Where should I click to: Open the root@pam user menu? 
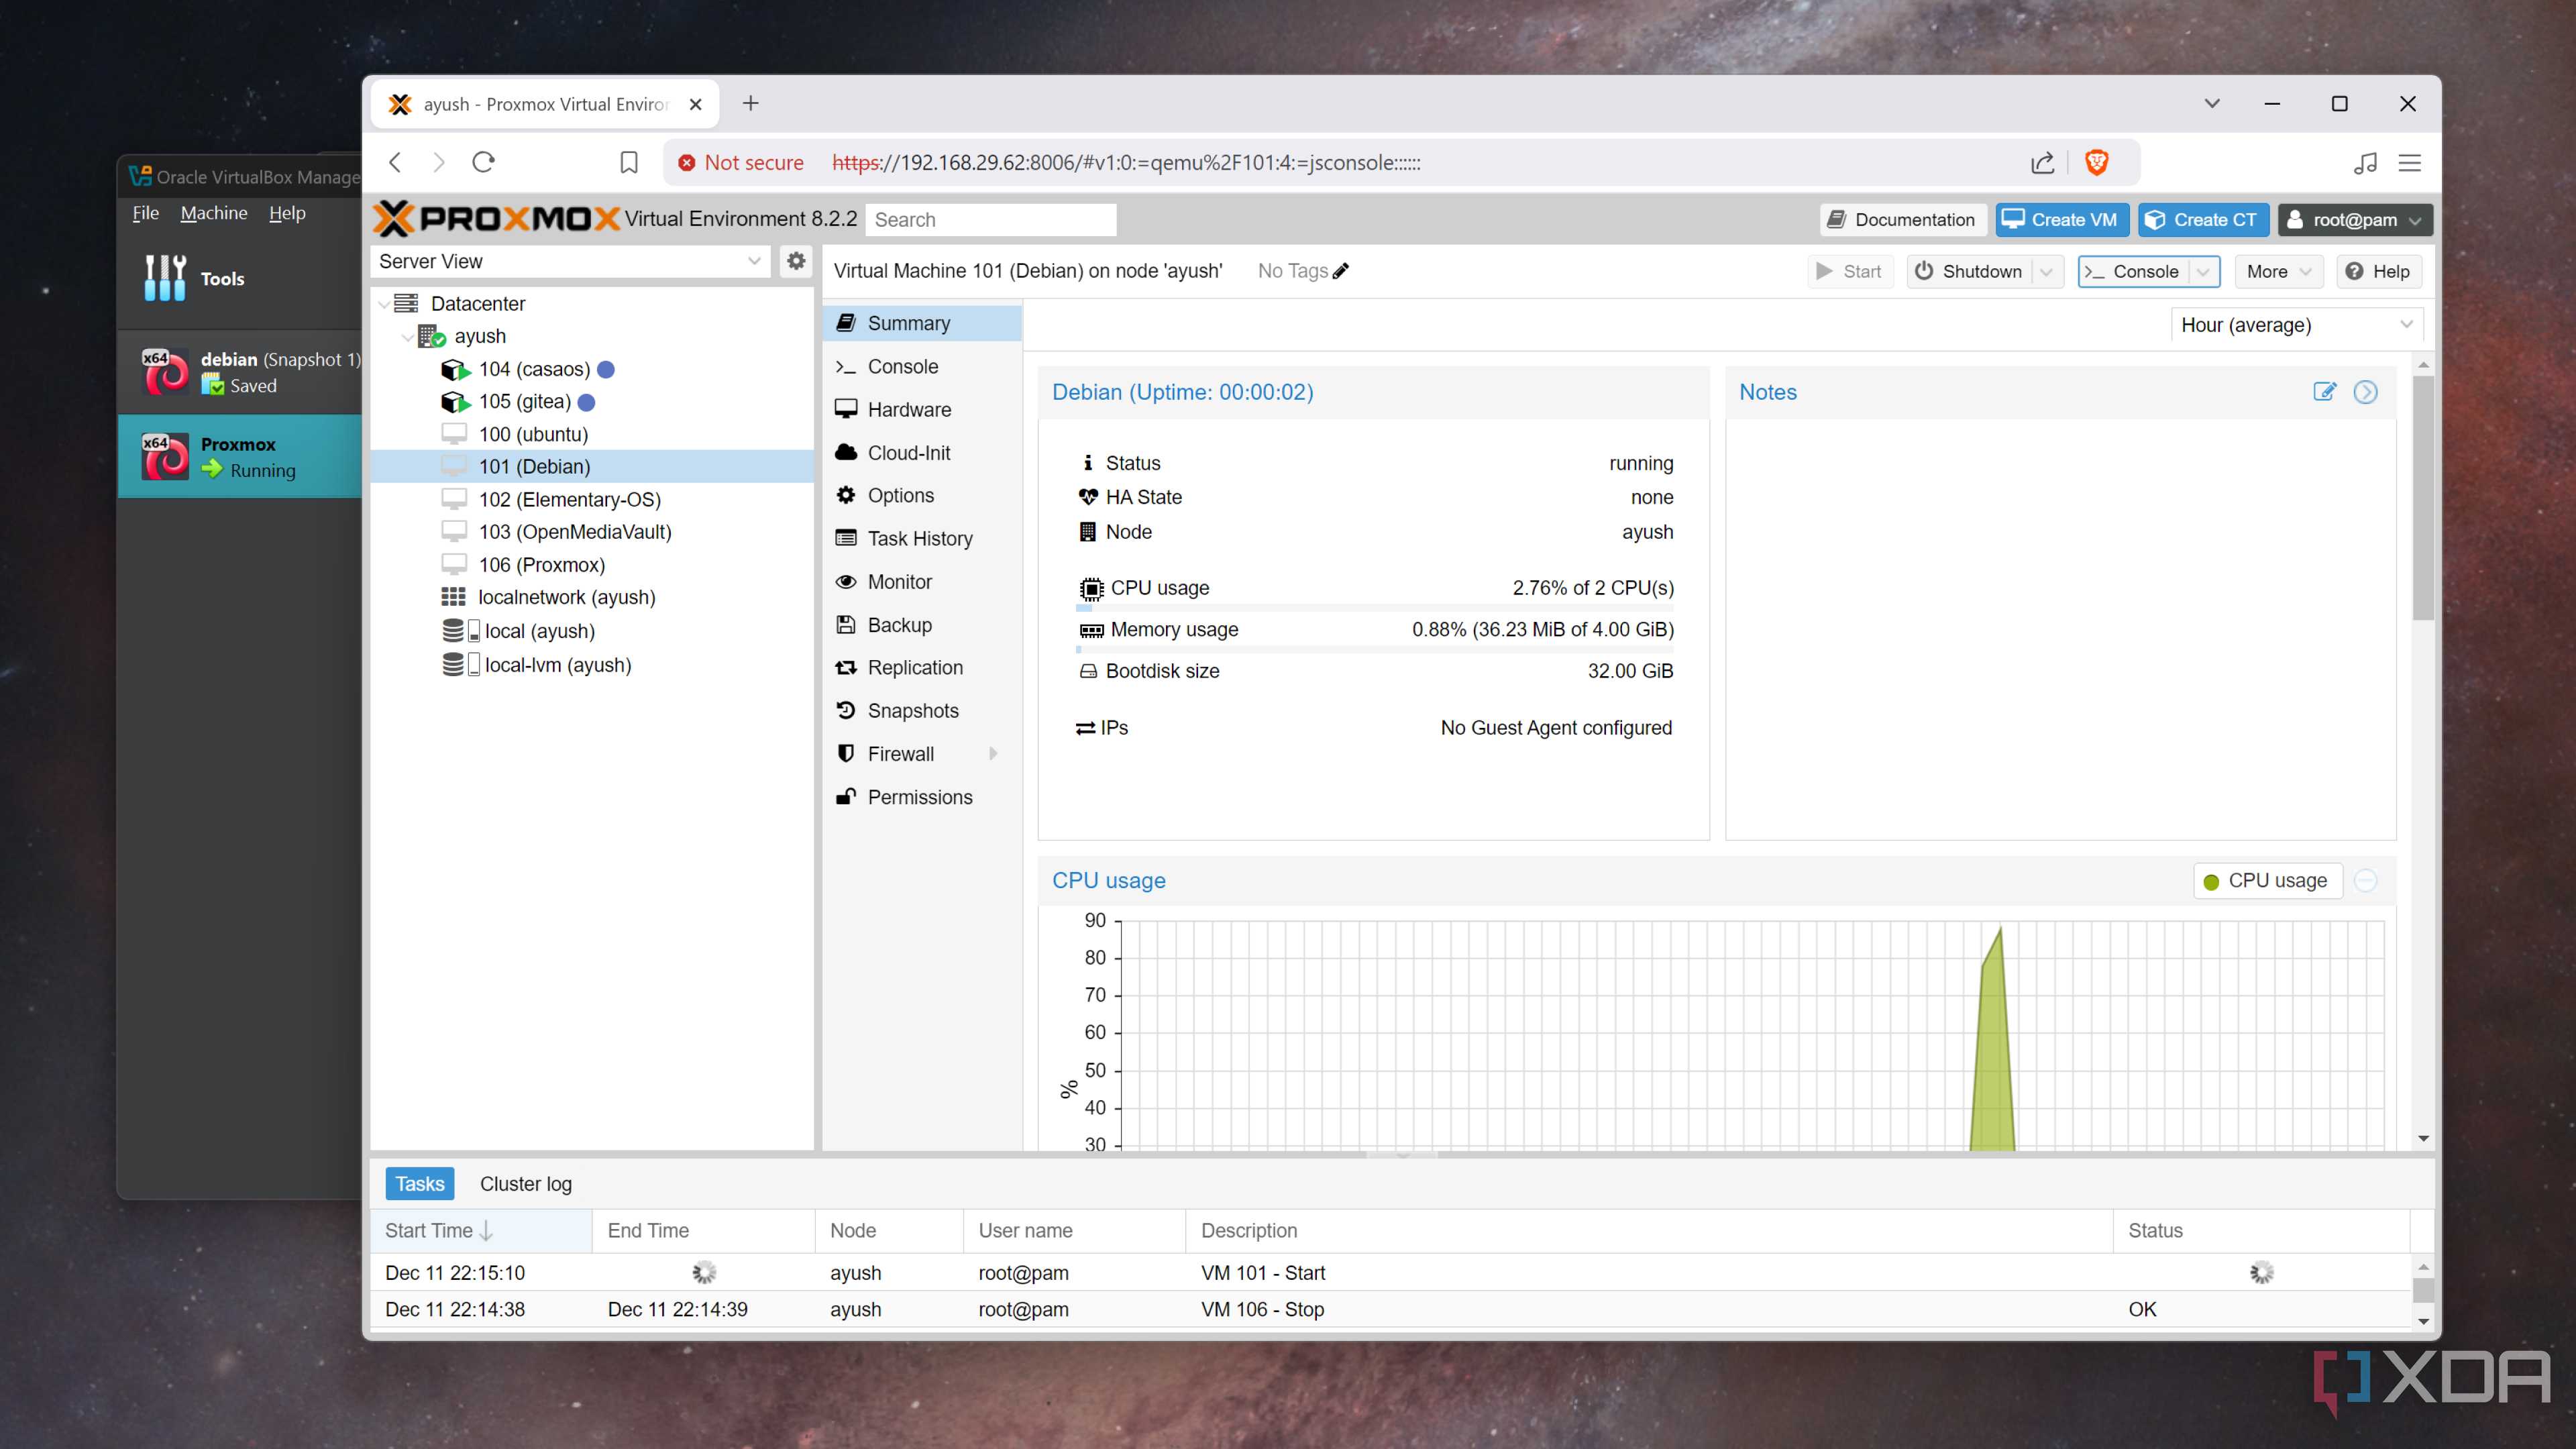[x=2354, y=219]
